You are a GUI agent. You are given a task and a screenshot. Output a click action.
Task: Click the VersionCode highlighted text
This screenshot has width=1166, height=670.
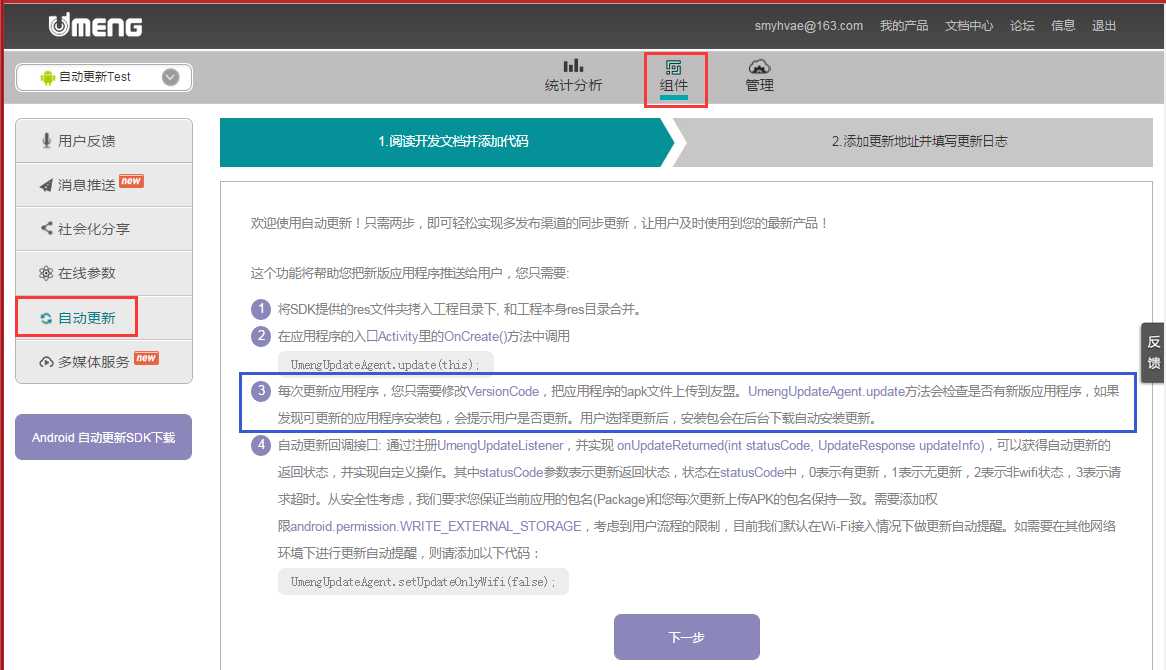tap(503, 391)
